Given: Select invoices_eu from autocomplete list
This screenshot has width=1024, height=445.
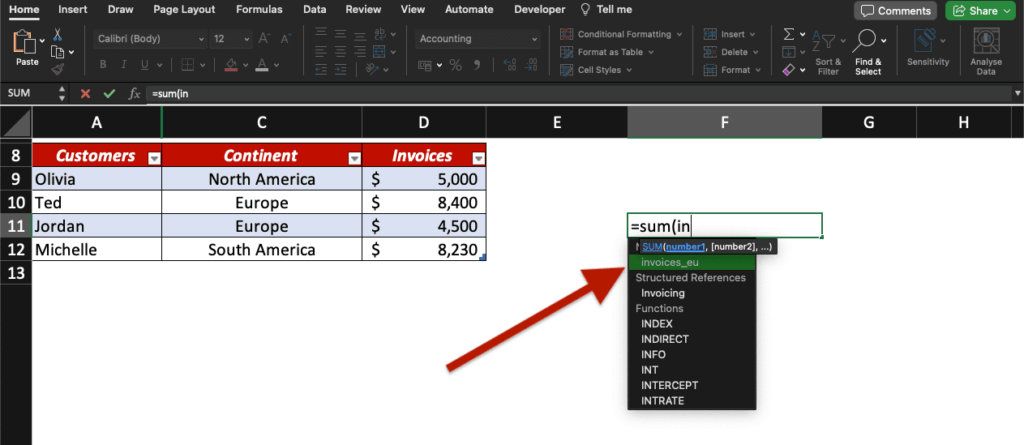Looking at the screenshot, I should (670, 262).
